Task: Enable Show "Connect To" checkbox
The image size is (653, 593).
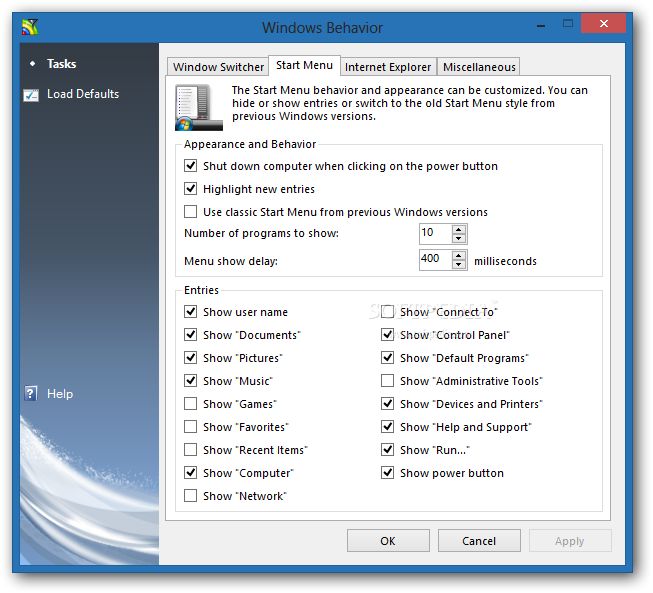Action: 388,311
